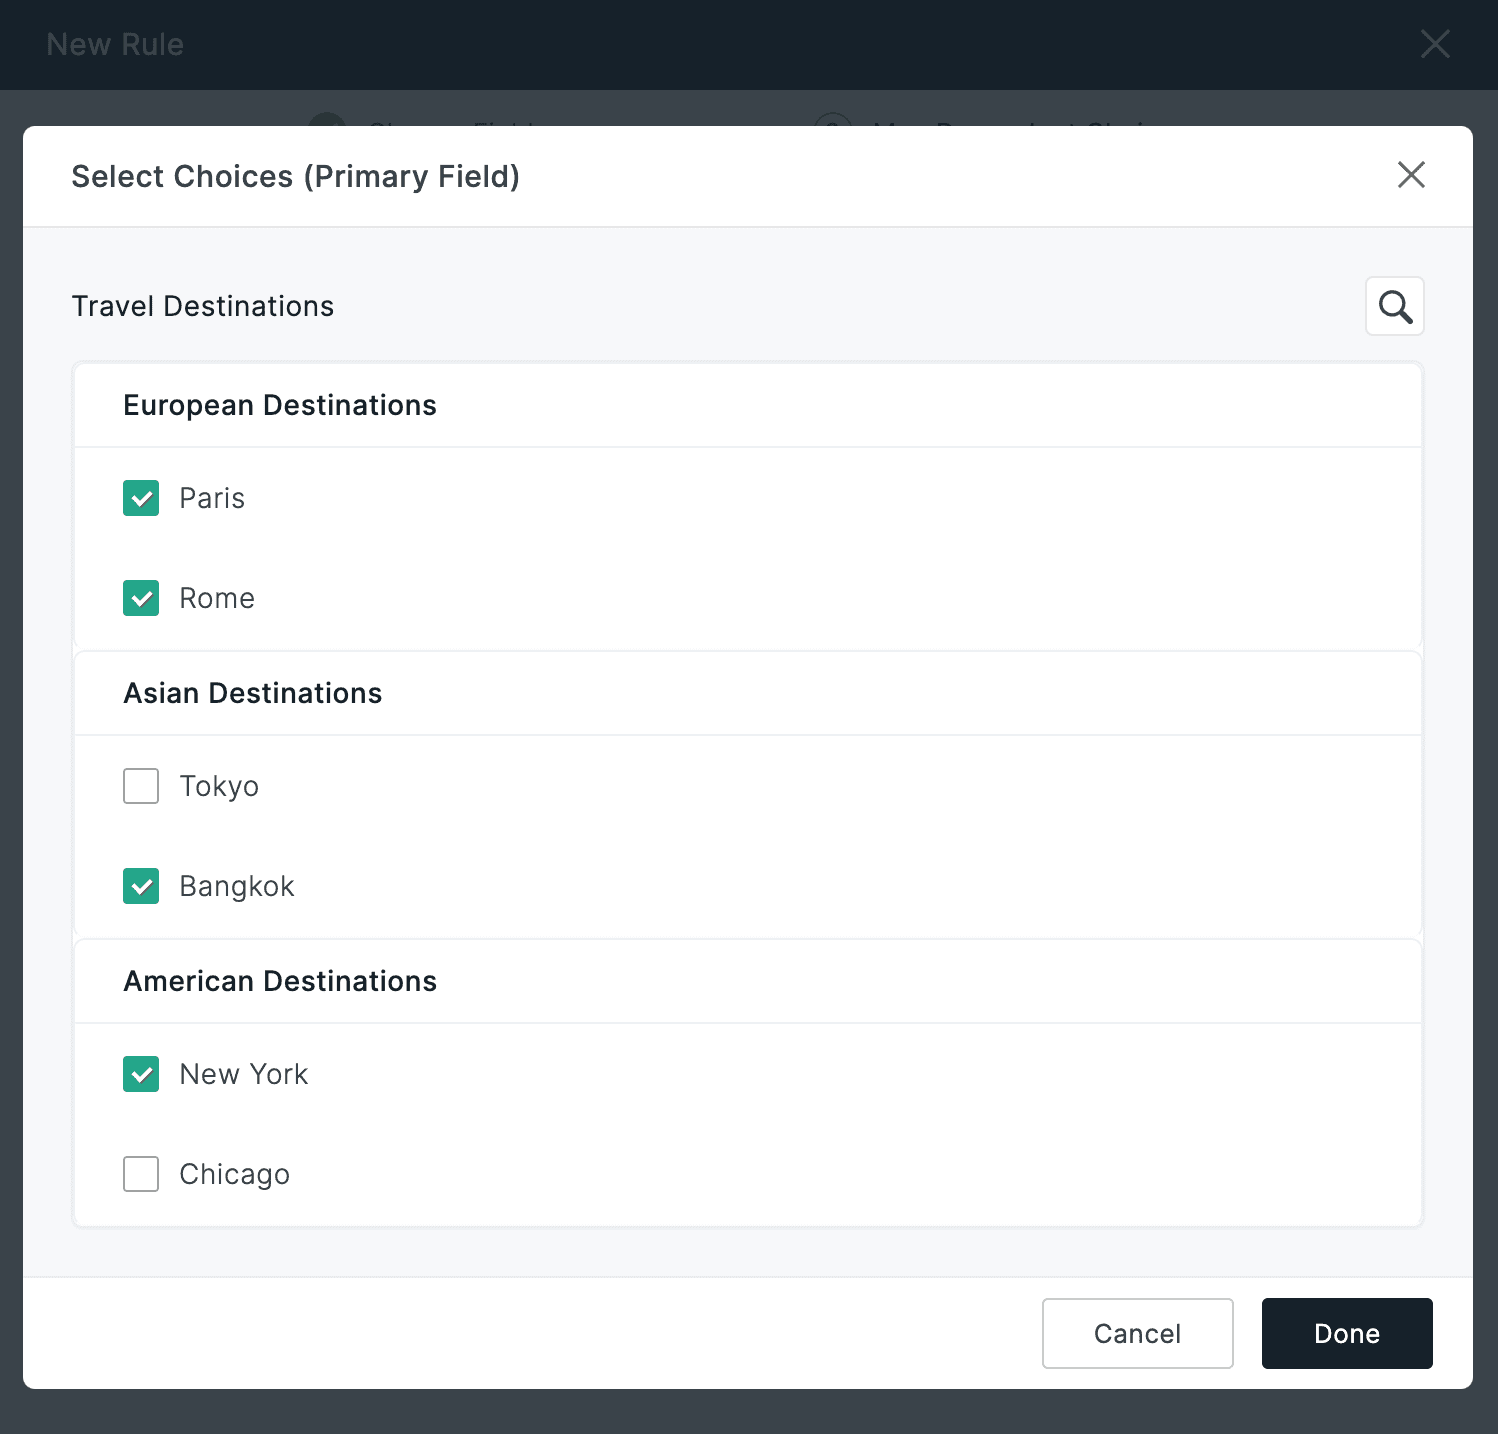Close the Select Choices dialog
The height and width of the screenshot is (1434, 1498).
pyautogui.click(x=1411, y=175)
